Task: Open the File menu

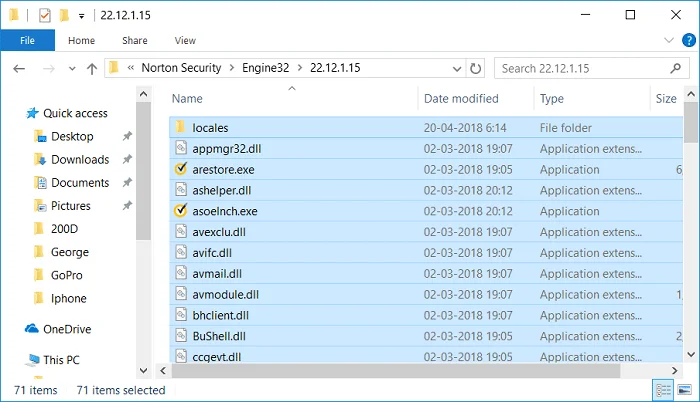Action: click(x=27, y=40)
